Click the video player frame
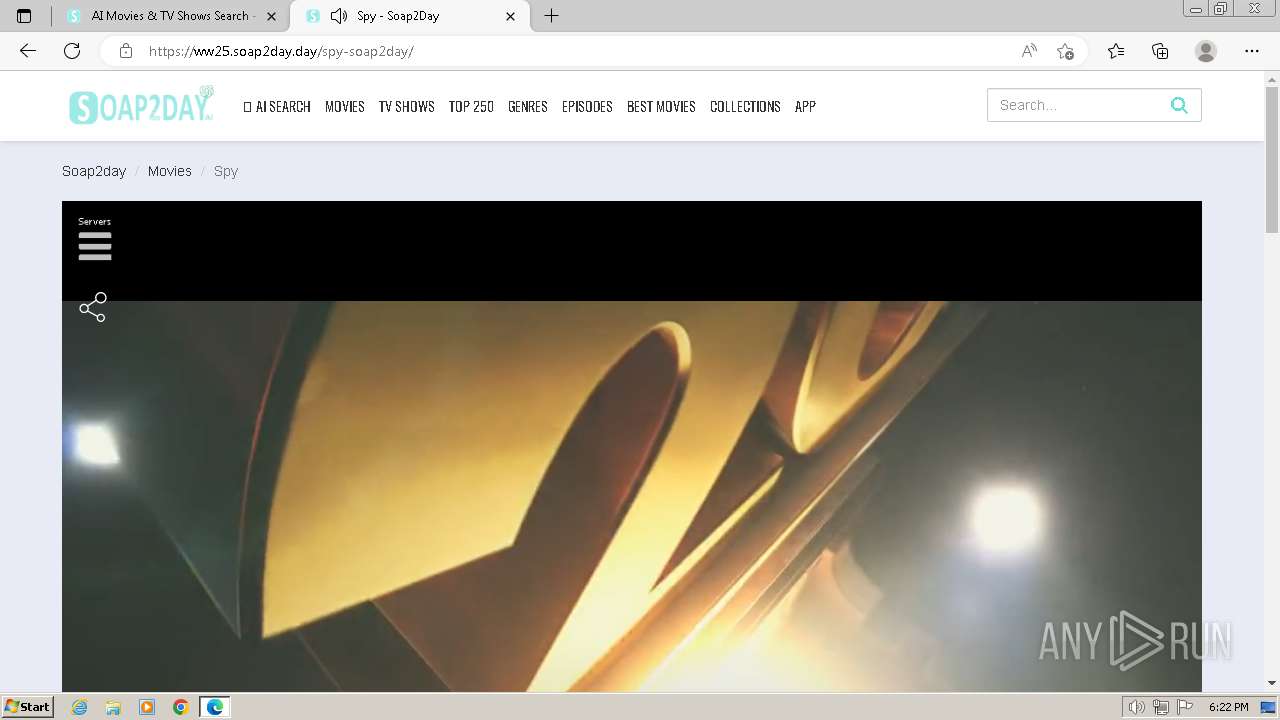 (632, 446)
